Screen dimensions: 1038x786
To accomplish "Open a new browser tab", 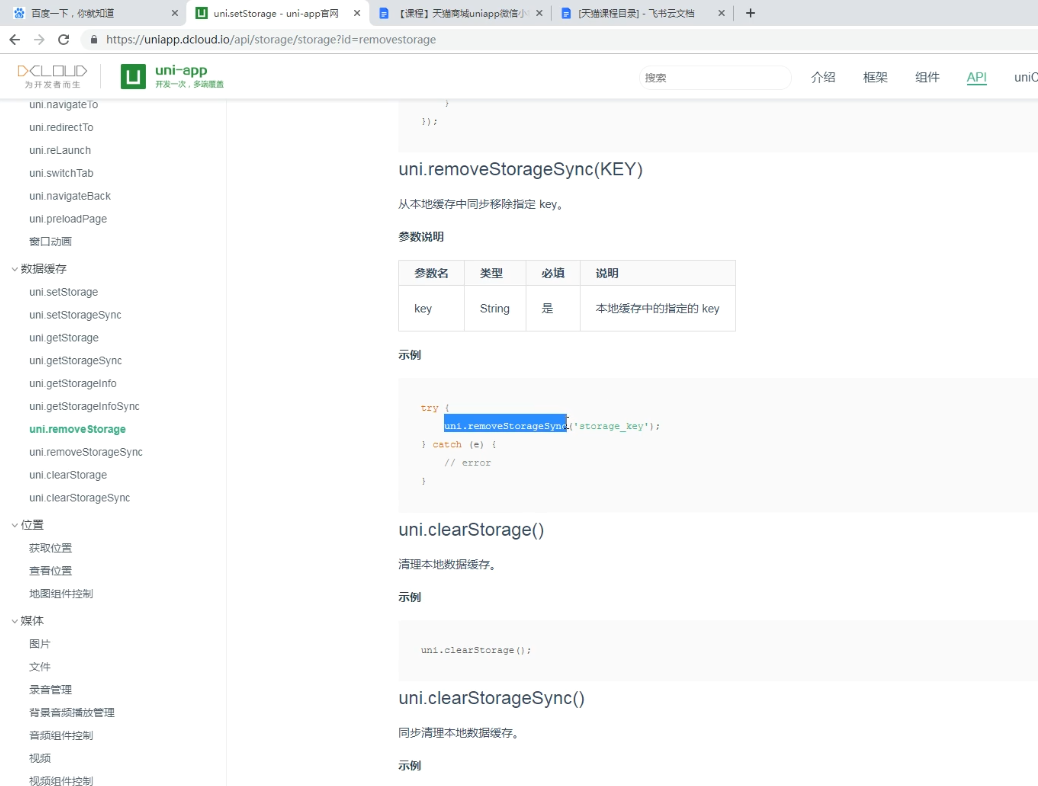I will [750, 13].
